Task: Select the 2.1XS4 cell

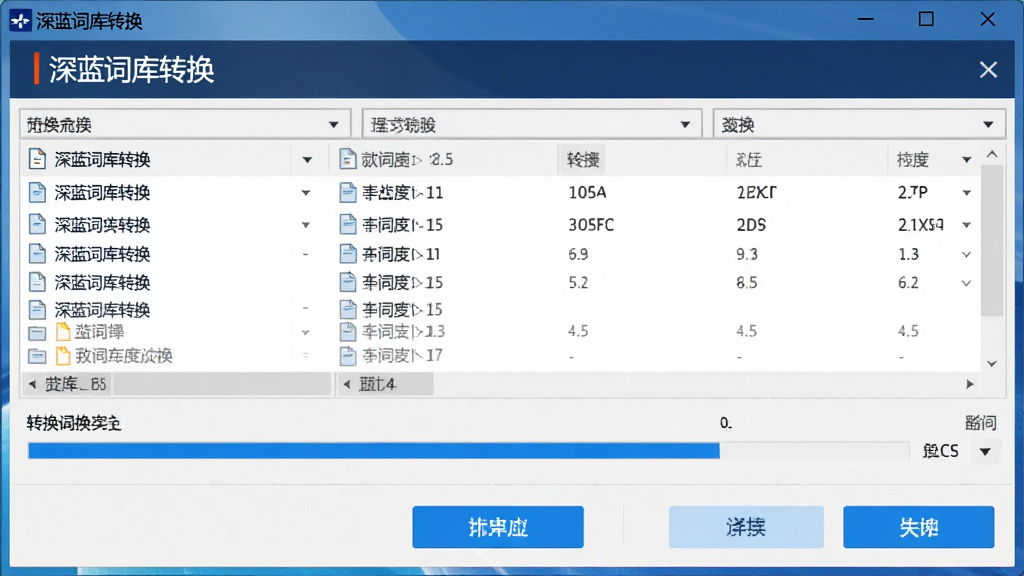Action: point(921,225)
